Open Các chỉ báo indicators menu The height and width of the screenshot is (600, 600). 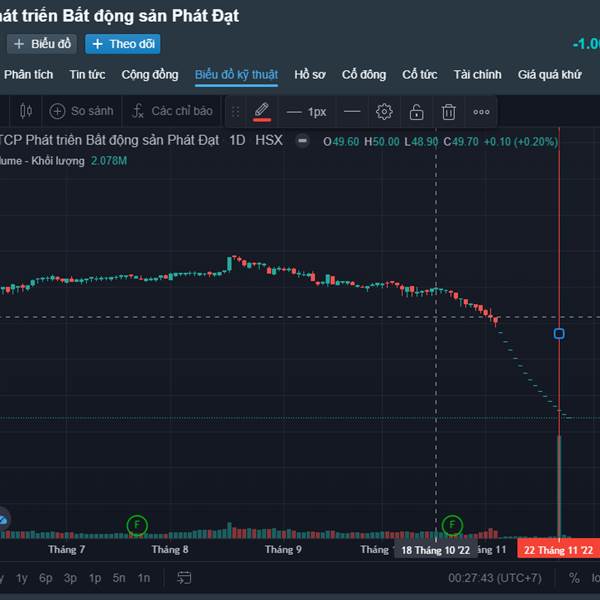tap(172, 111)
